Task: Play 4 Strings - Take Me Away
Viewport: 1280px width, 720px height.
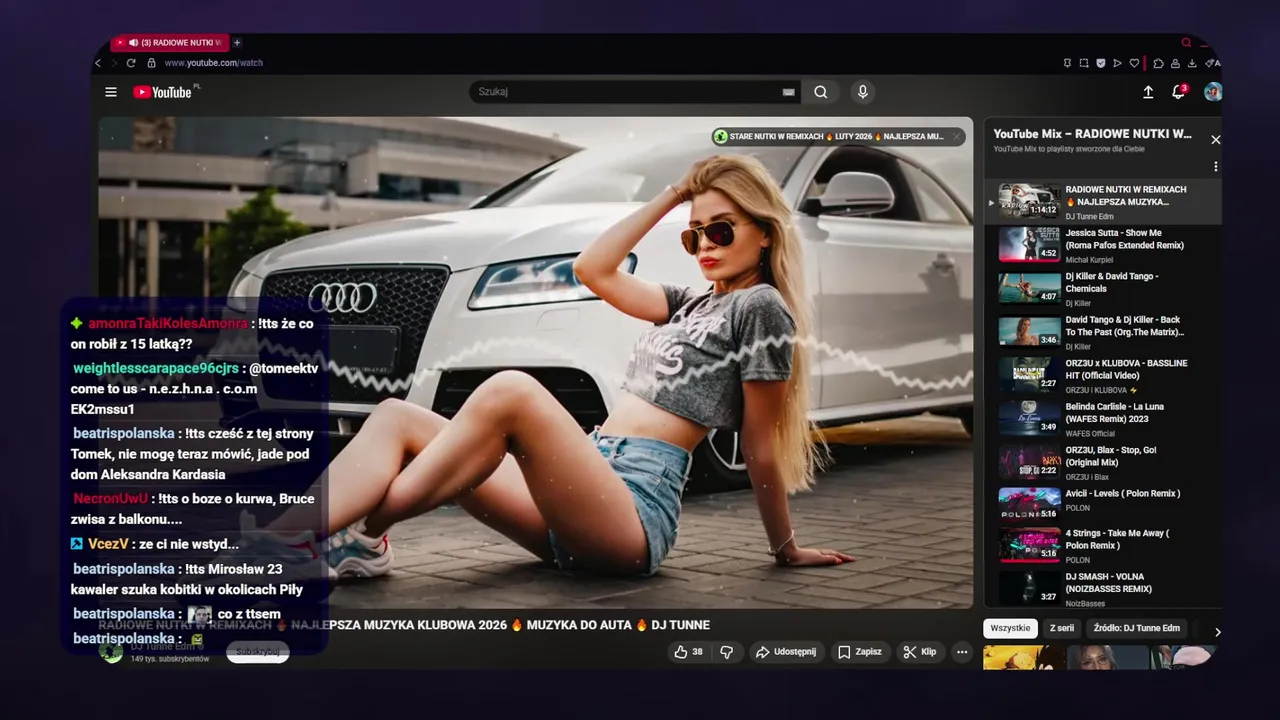Action: coord(1102,546)
